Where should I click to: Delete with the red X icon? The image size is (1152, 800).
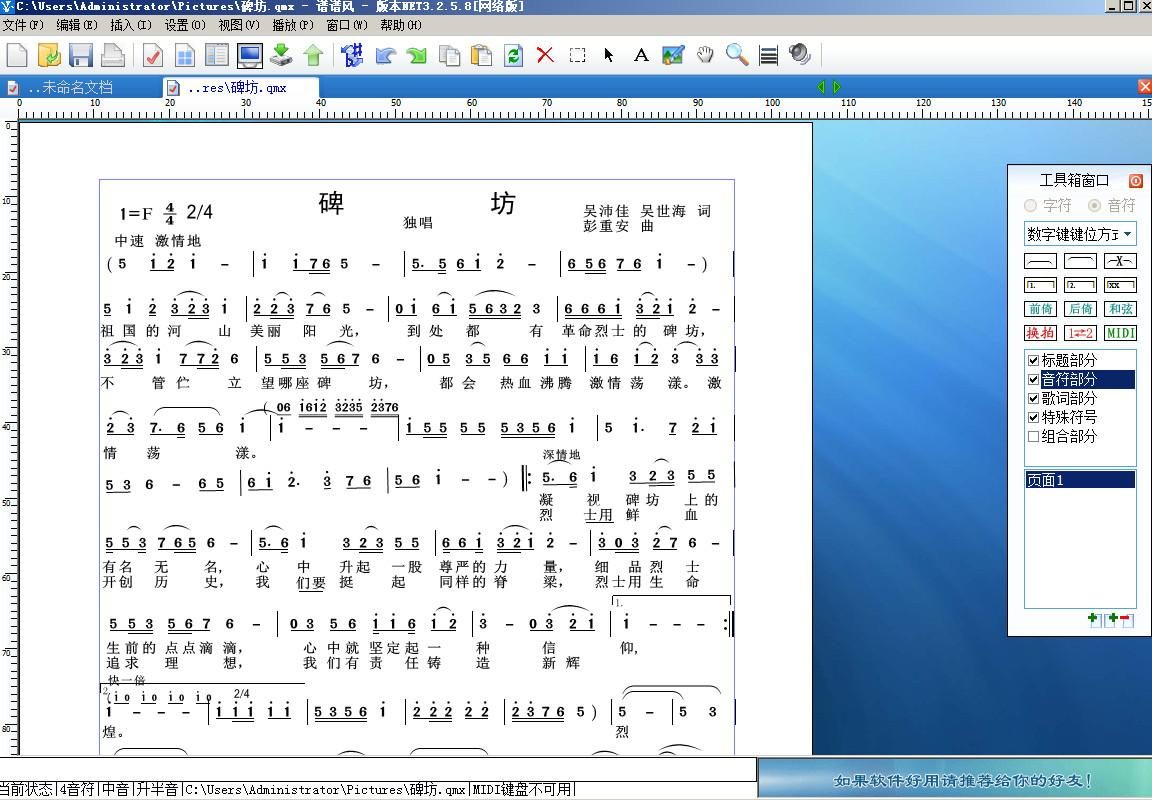545,55
